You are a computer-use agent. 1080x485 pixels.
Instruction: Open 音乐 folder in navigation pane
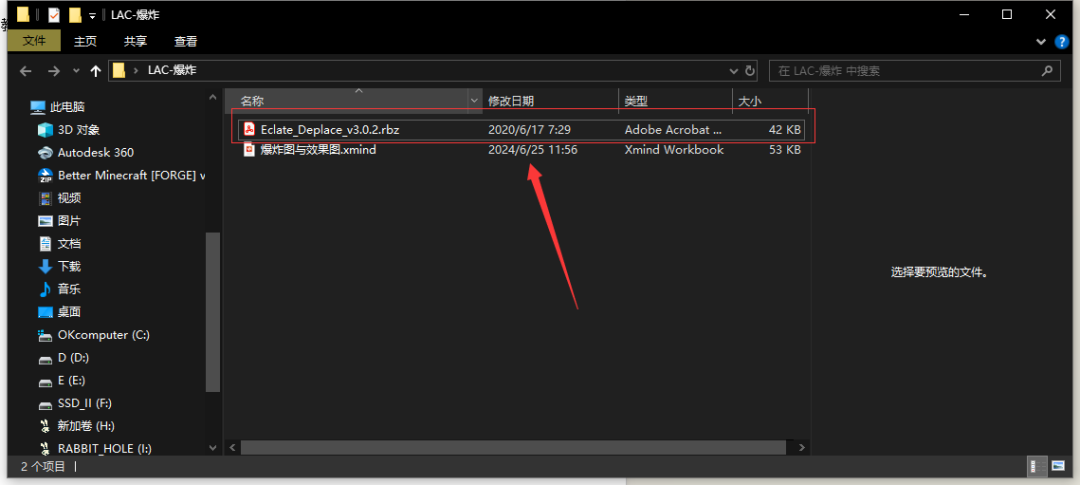pos(69,289)
